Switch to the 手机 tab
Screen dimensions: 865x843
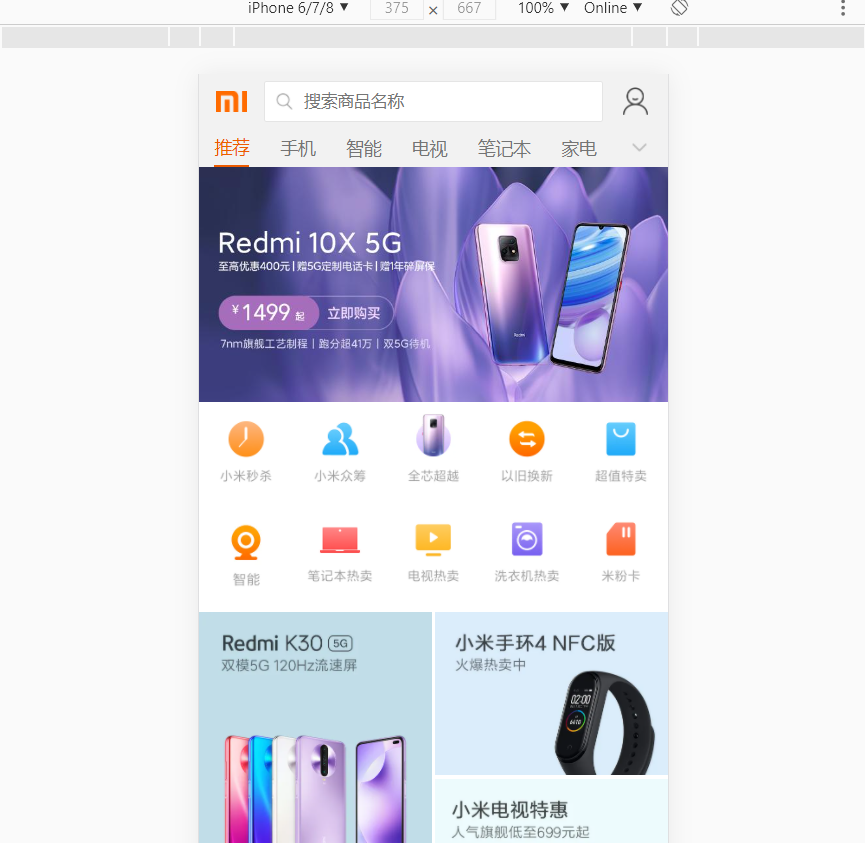click(298, 148)
